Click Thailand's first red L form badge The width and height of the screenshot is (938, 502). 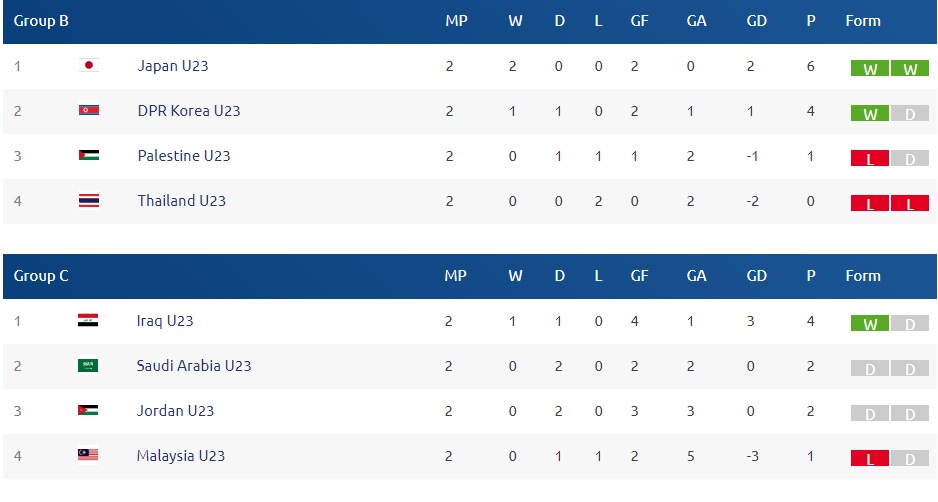[x=870, y=203]
